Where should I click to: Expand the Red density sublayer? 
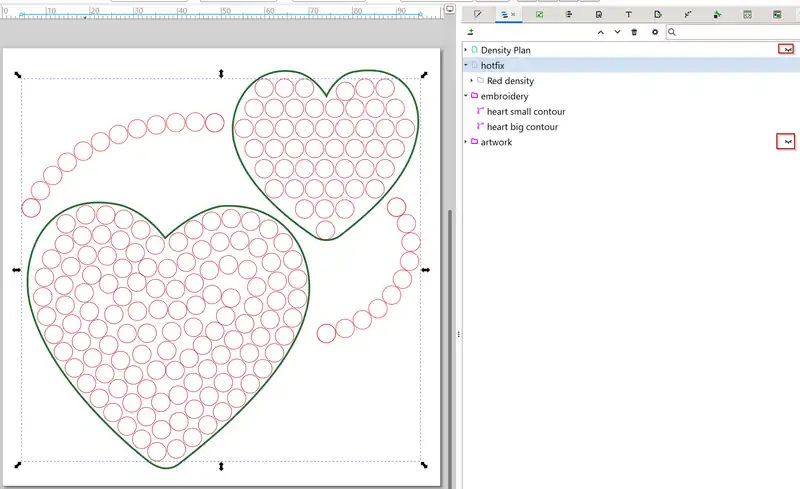pos(472,80)
